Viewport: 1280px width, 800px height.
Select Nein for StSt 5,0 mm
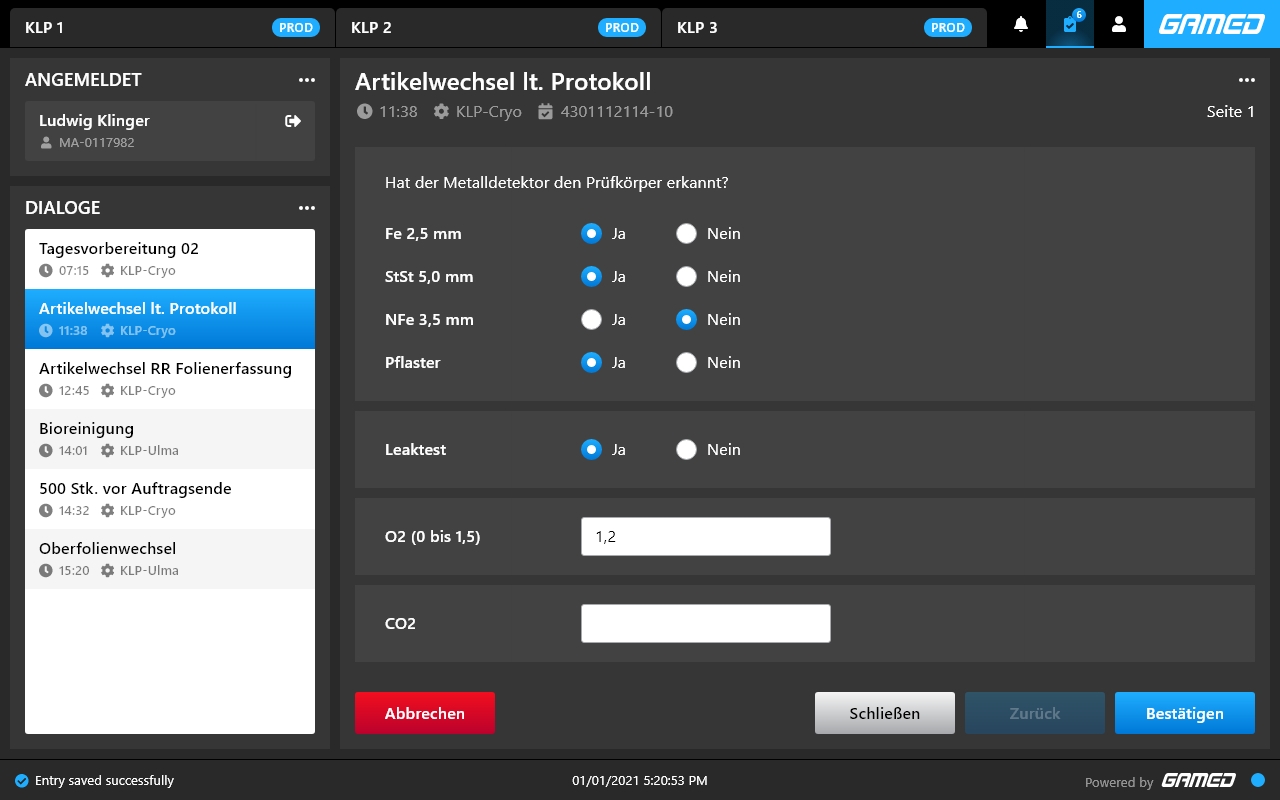[x=686, y=276]
